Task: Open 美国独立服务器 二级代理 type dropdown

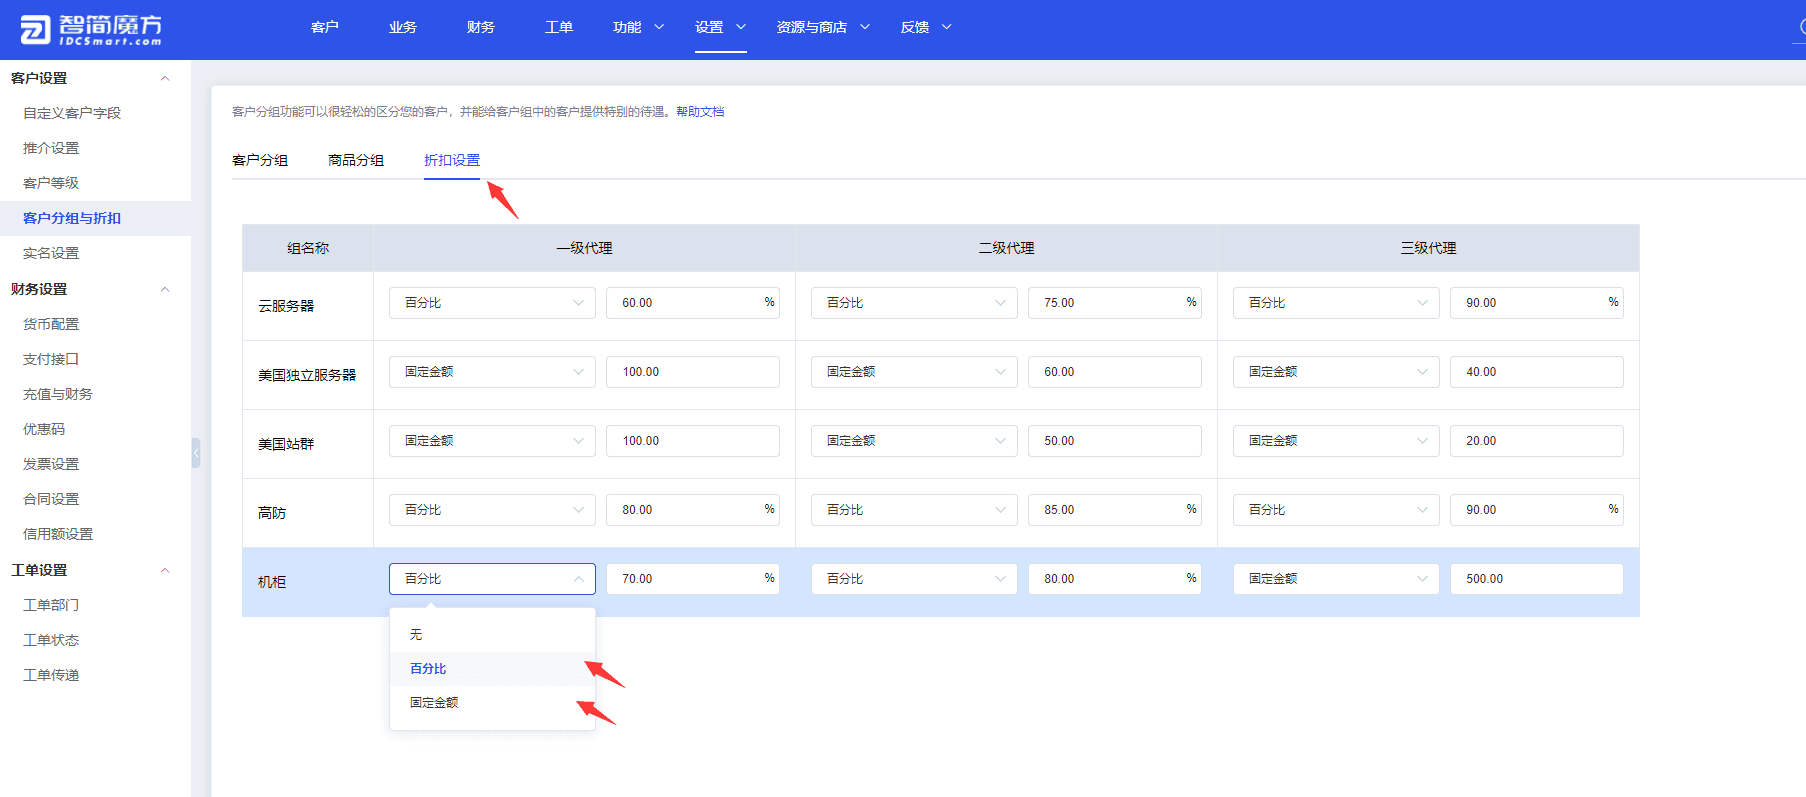Action: click(x=914, y=372)
